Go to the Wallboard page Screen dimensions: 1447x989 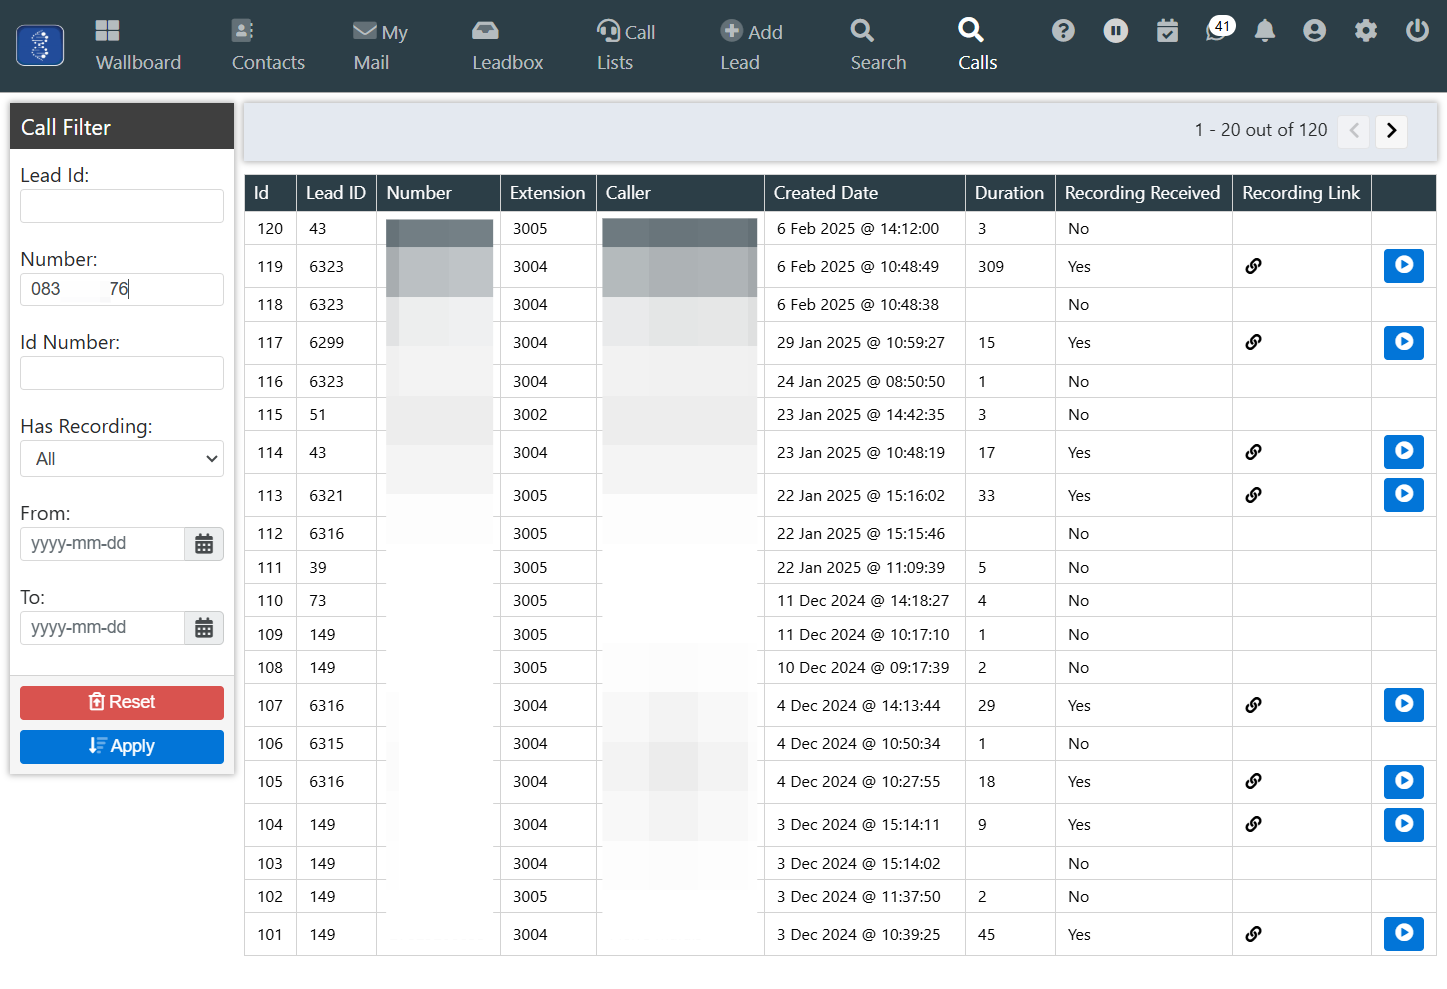pyautogui.click(x=138, y=46)
